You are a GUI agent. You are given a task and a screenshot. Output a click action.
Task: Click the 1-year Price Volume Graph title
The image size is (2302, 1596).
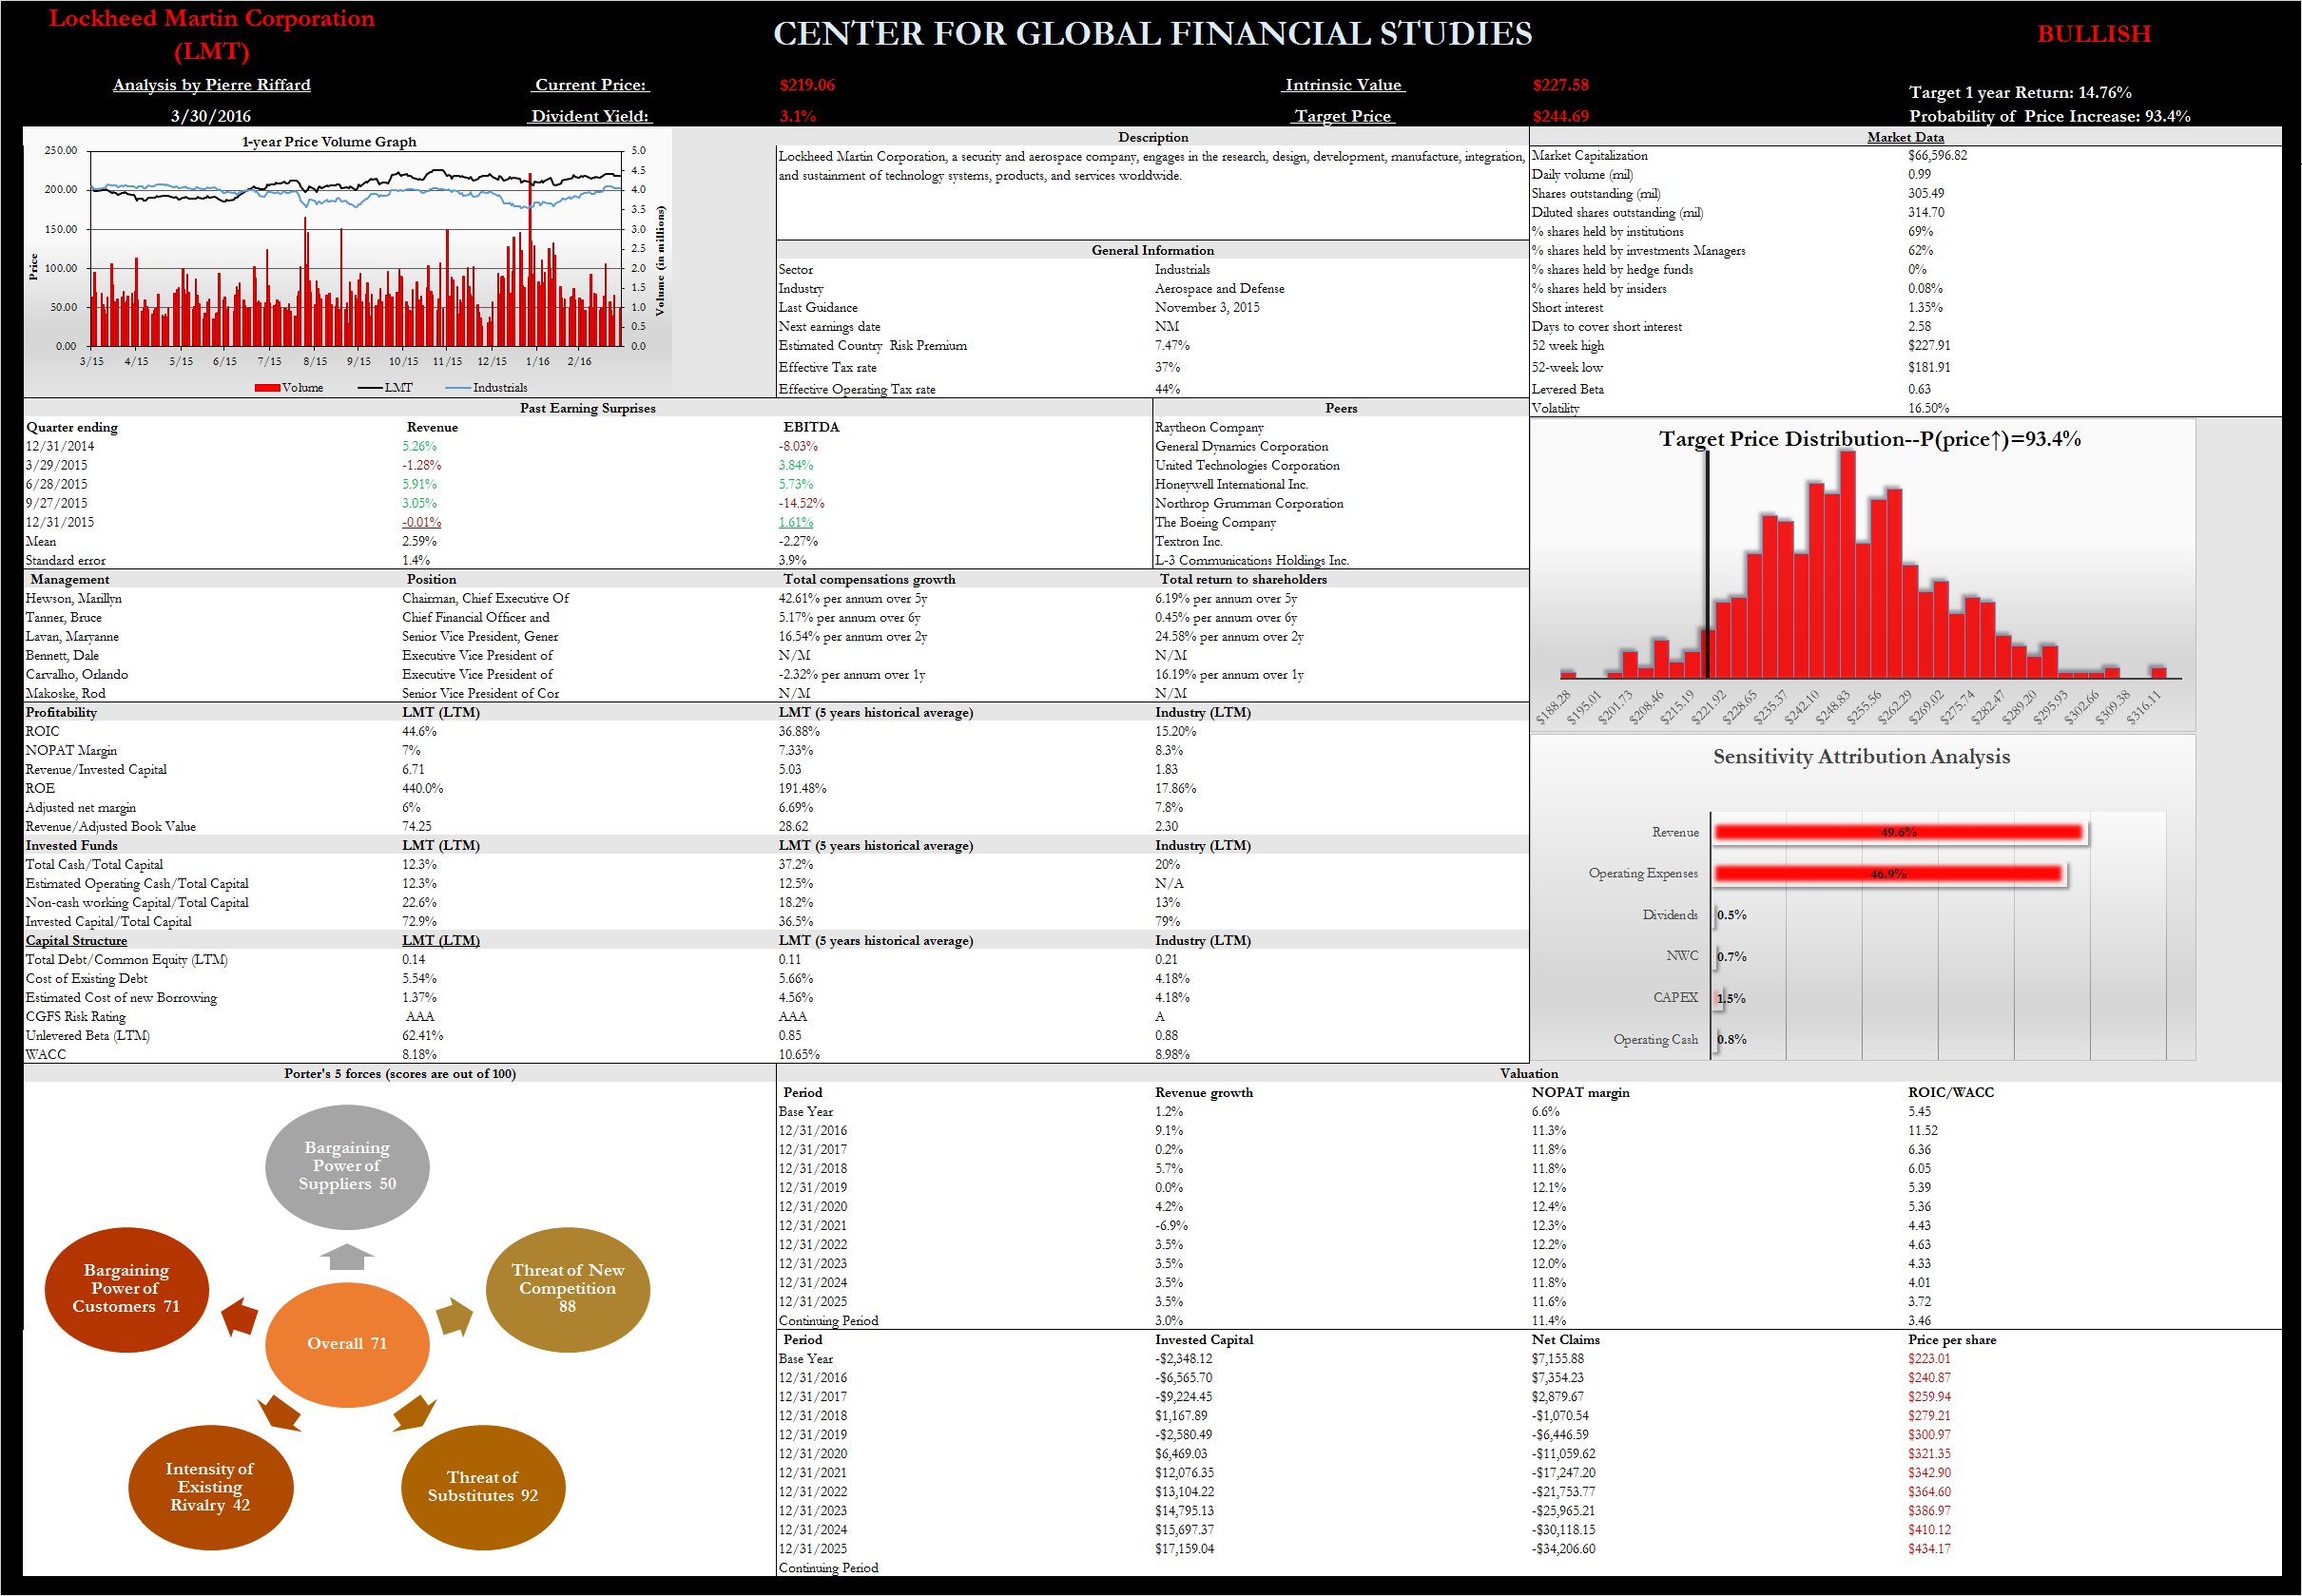point(329,142)
